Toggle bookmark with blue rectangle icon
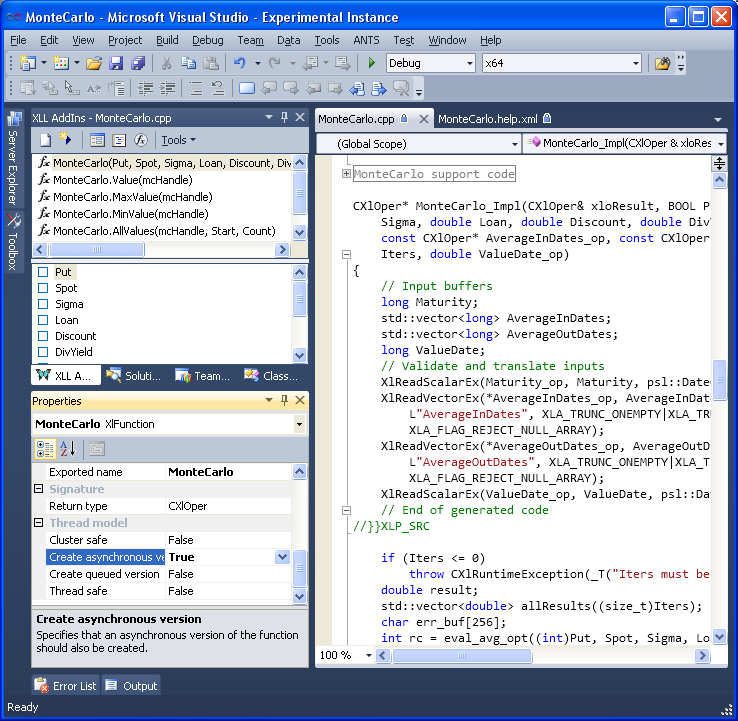 [247, 88]
